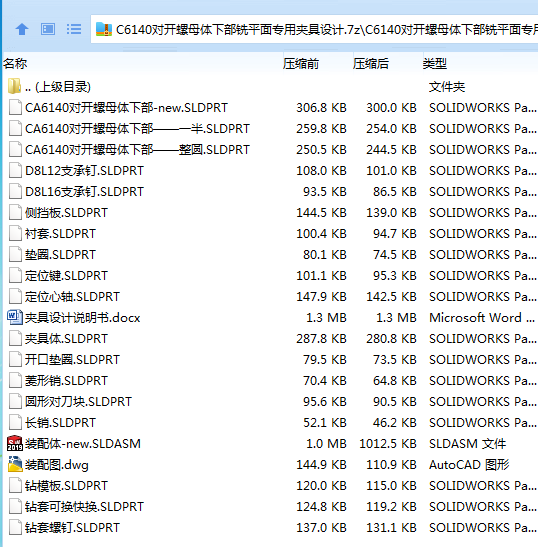
Task: Select 菱形销.SLDPRT file
Action: 66,380
